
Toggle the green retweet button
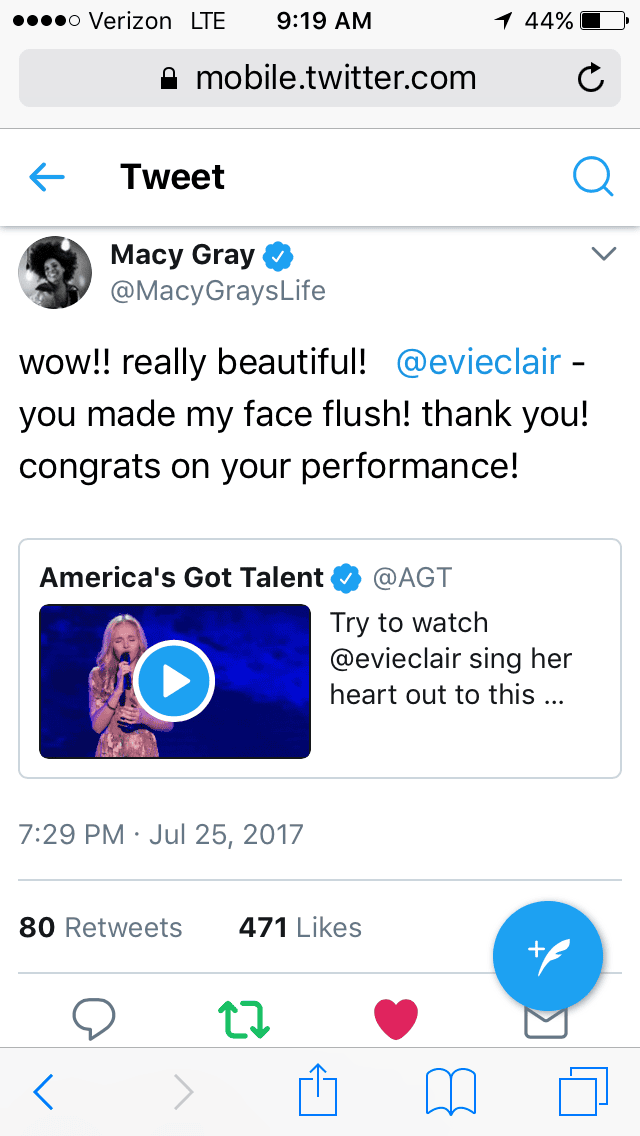pyautogui.click(x=244, y=1017)
